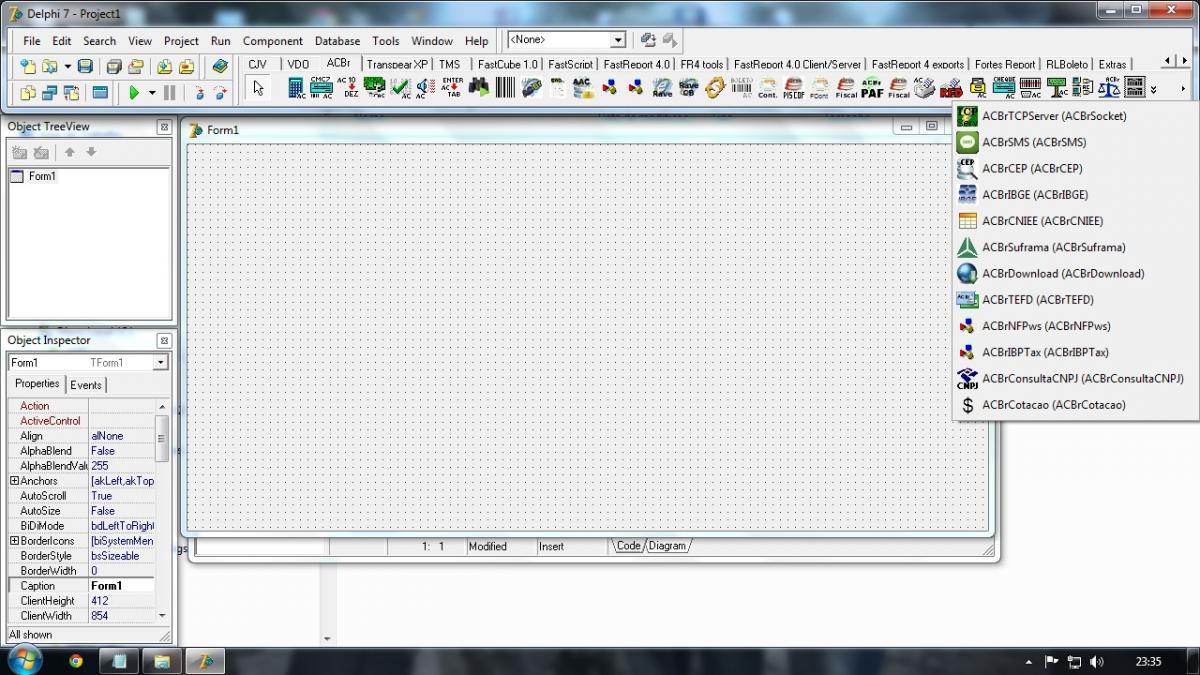Open the Events tab in Object Inspector

click(85, 385)
